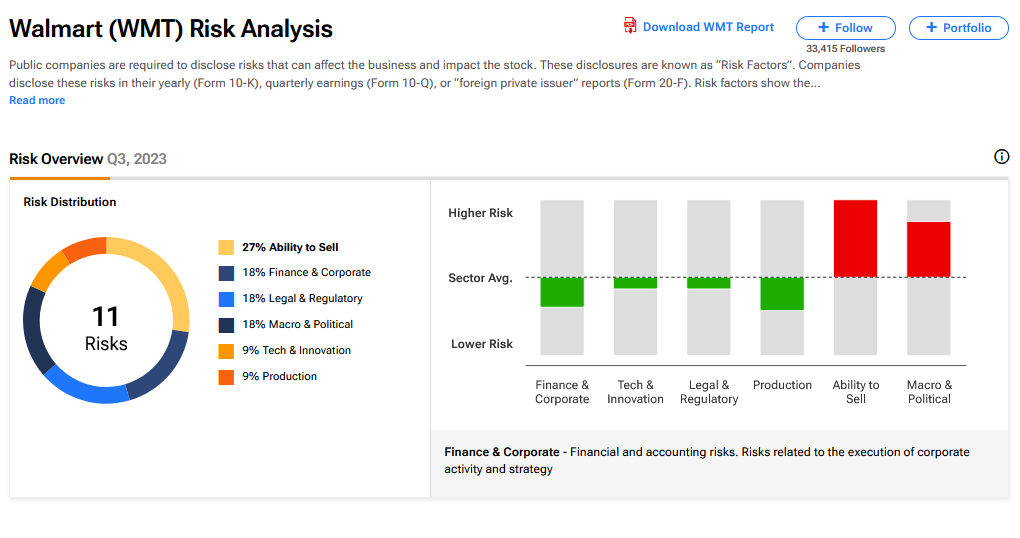1020x538 pixels.
Task: Select the green Finance & Corporate risk bar
Action: pos(562,292)
